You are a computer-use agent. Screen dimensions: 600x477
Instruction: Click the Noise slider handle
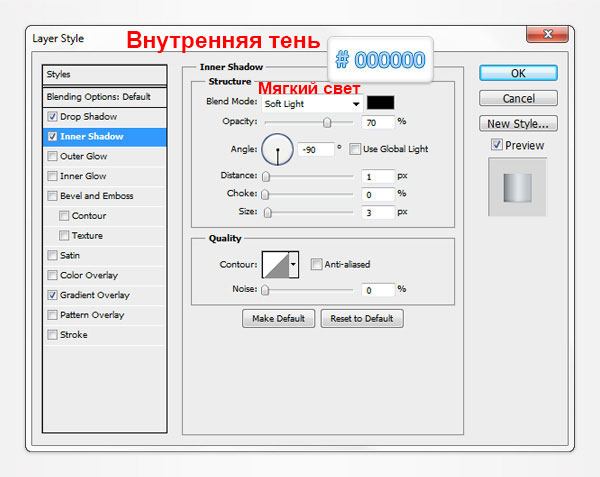pyautogui.click(x=265, y=290)
